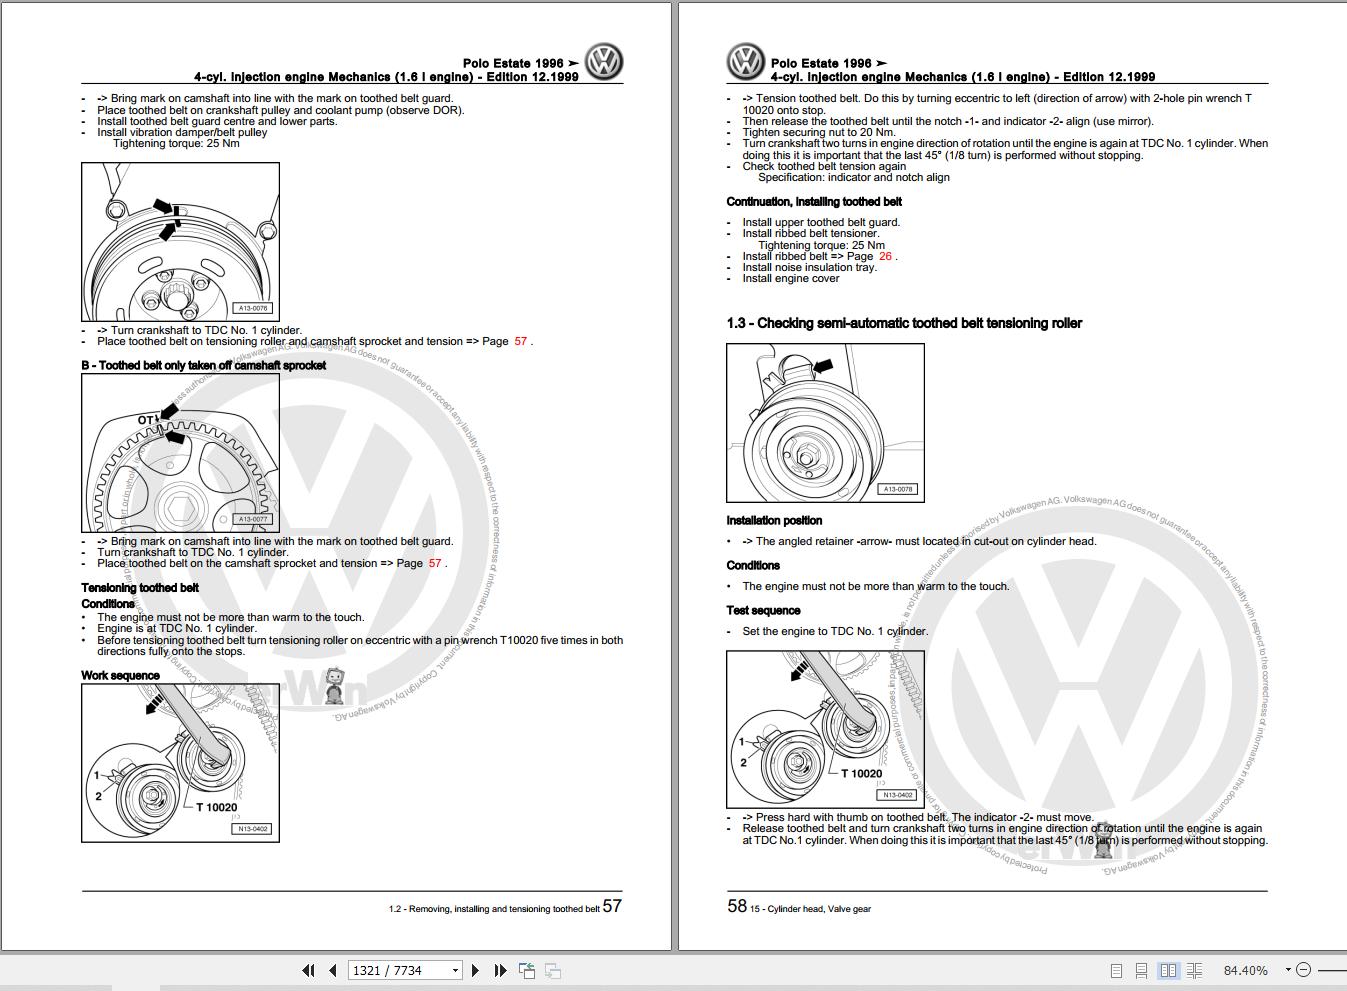Click the A13-0076 vibration damper figure

coord(180,241)
